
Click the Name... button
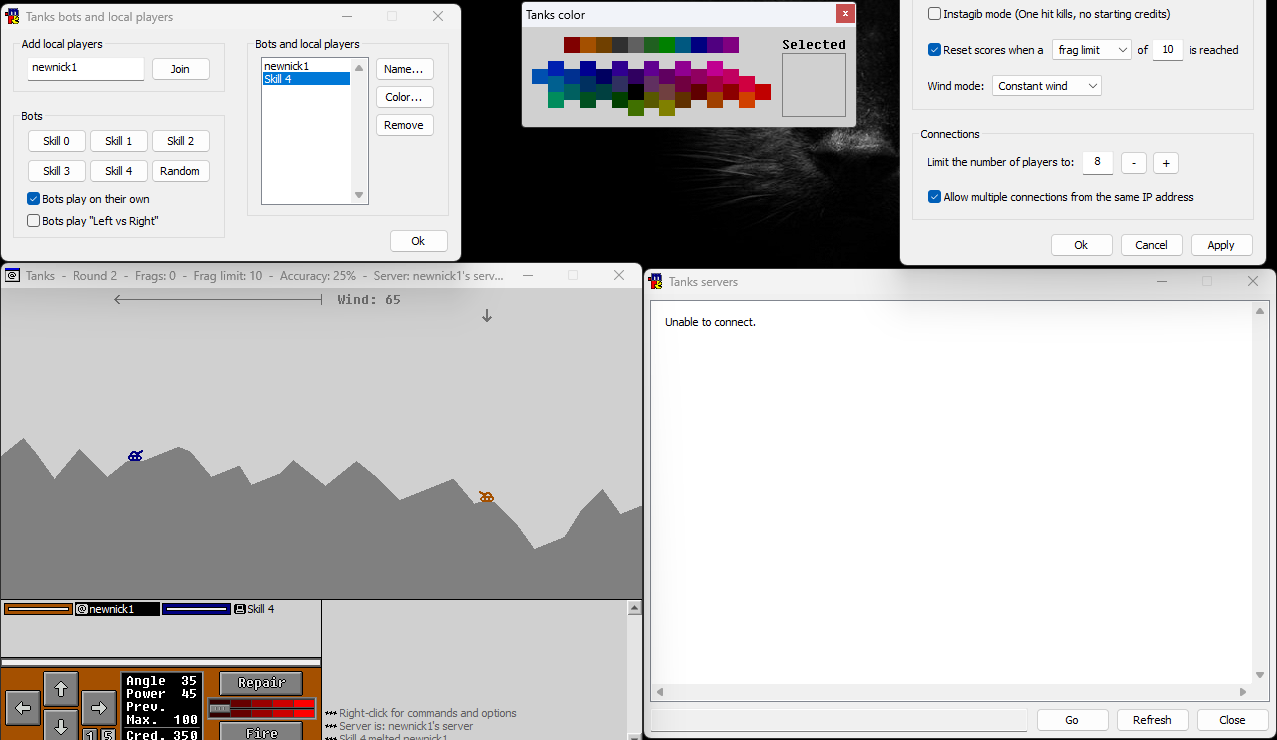(405, 69)
